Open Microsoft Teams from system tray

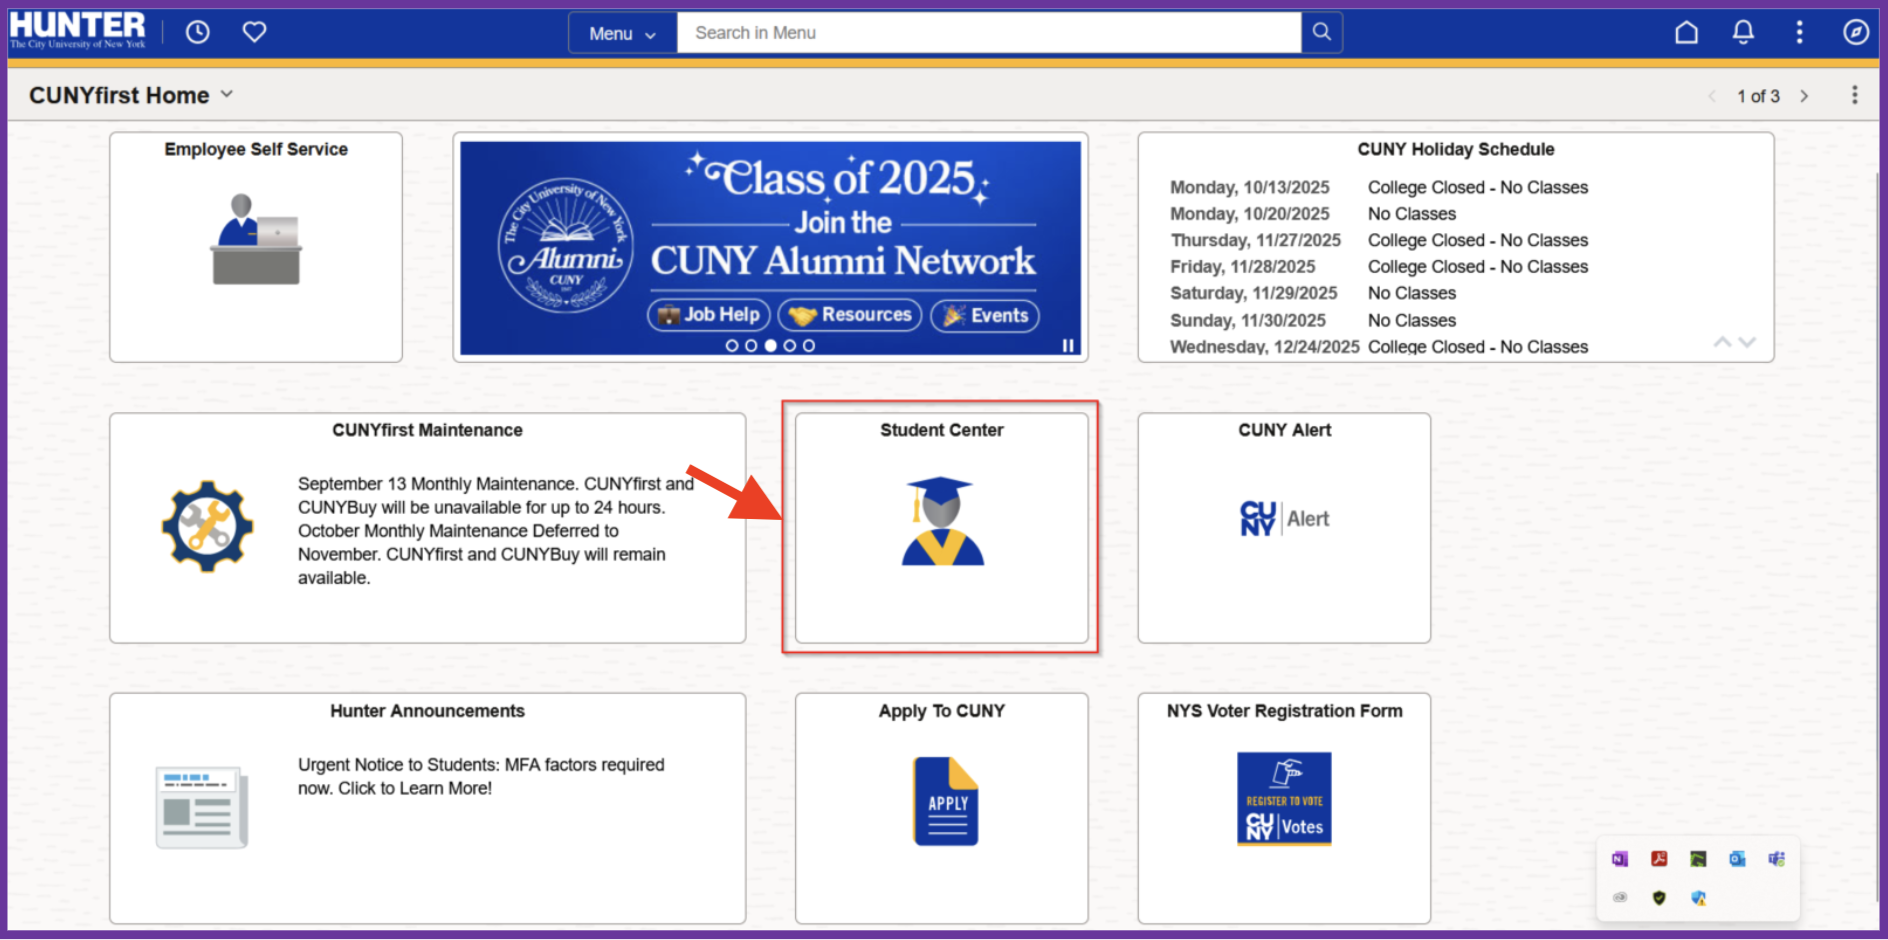[x=1776, y=859]
